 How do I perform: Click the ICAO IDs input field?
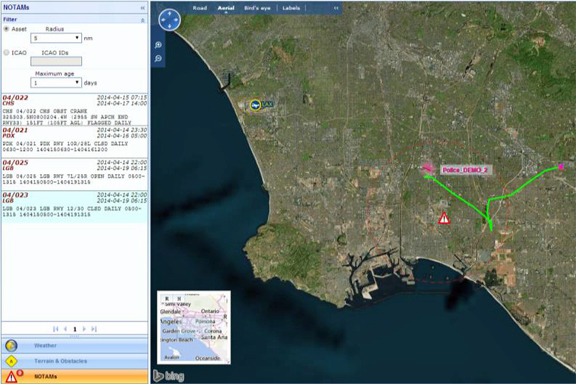(x=56, y=61)
